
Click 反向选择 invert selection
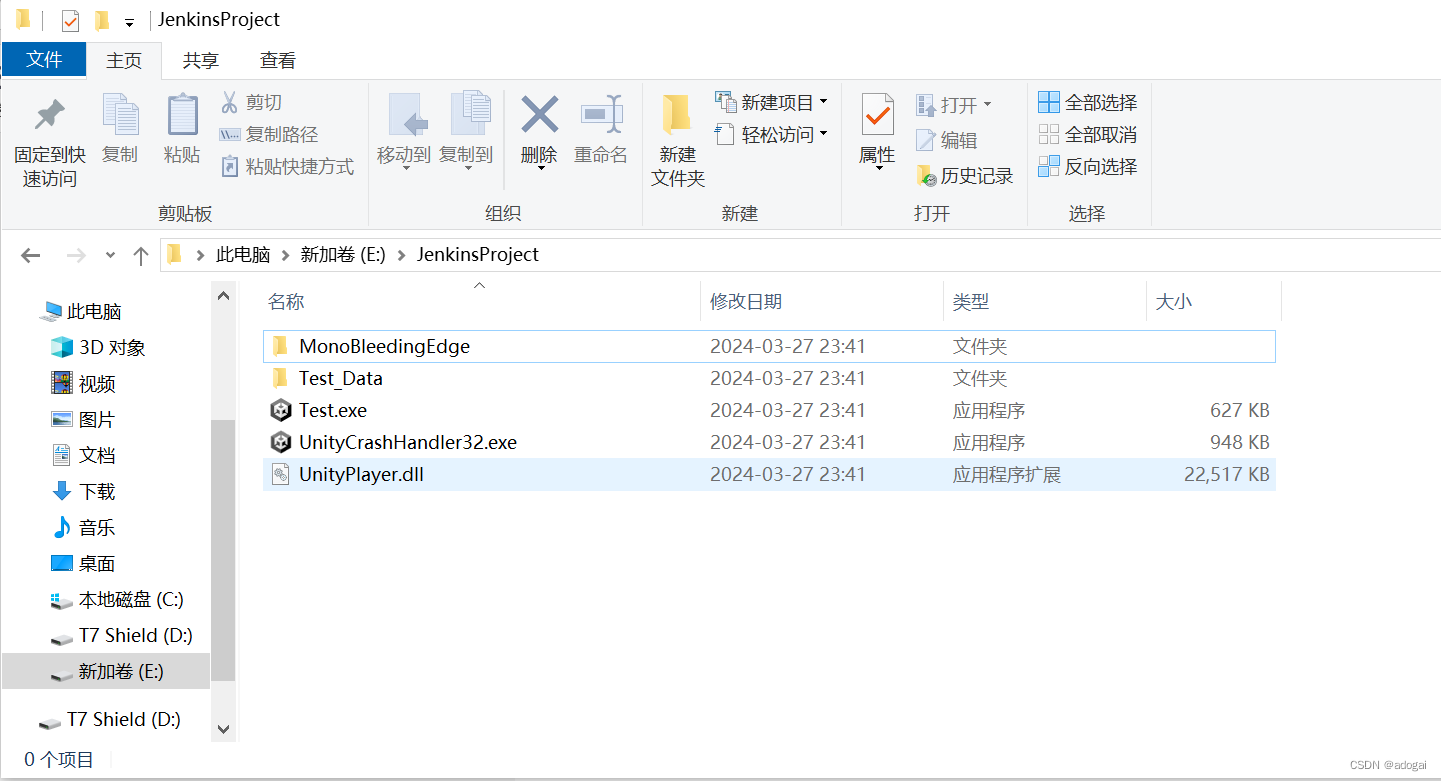(1088, 166)
